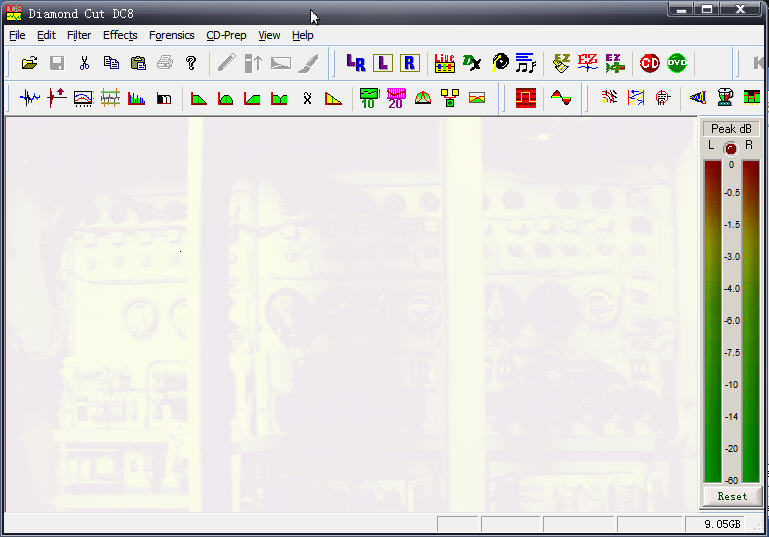This screenshot has width=769, height=537.
Task: Open the EZ Clean brush icon
Action: coord(561,63)
